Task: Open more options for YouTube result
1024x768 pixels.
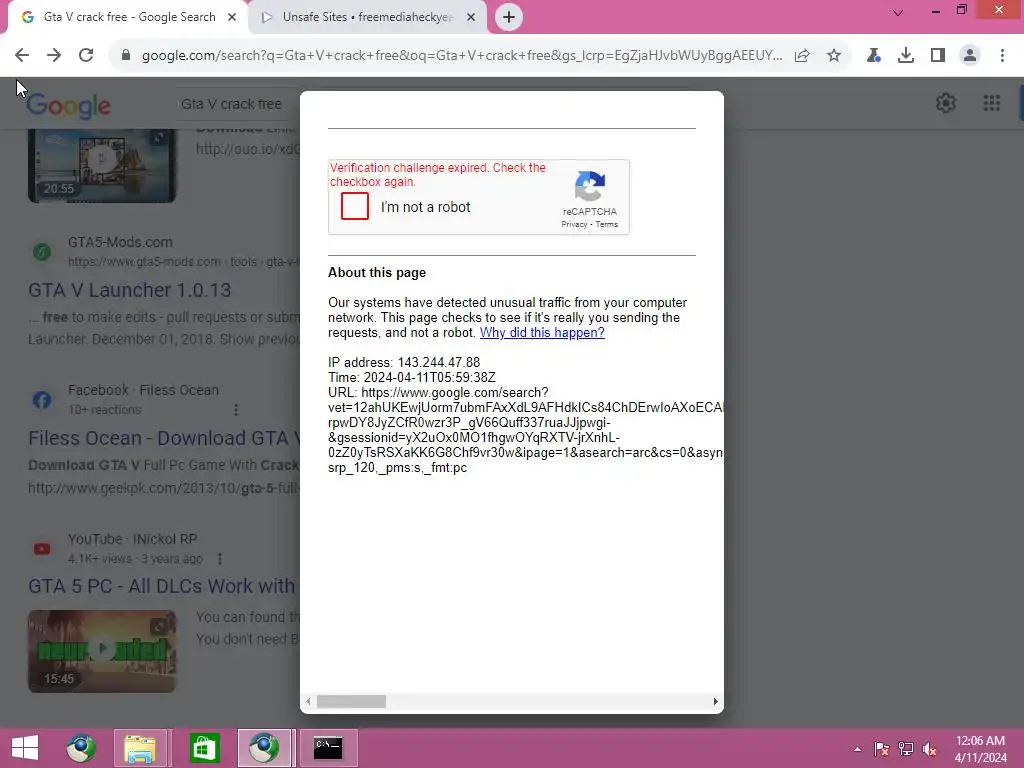Action: (x=219, y=559)
